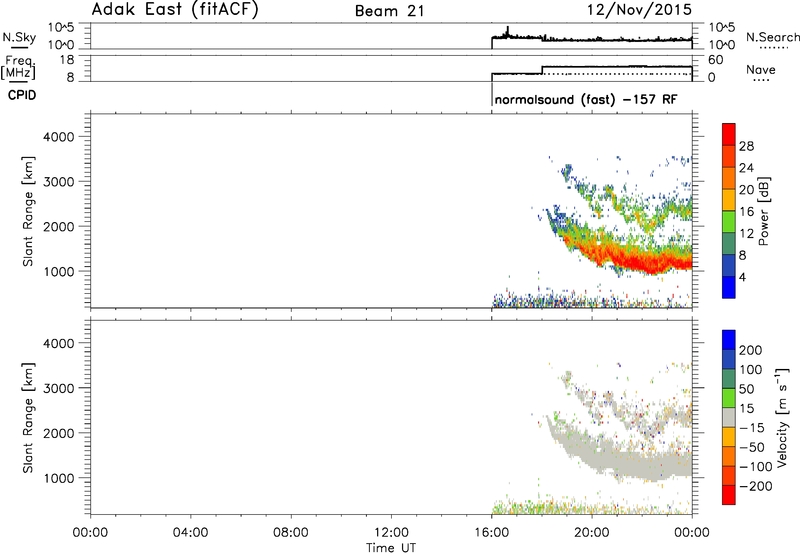The width and height of the screenshot is (800, 554).
Task: Click the 'Time UT' axis title
Action: (390, 548)
